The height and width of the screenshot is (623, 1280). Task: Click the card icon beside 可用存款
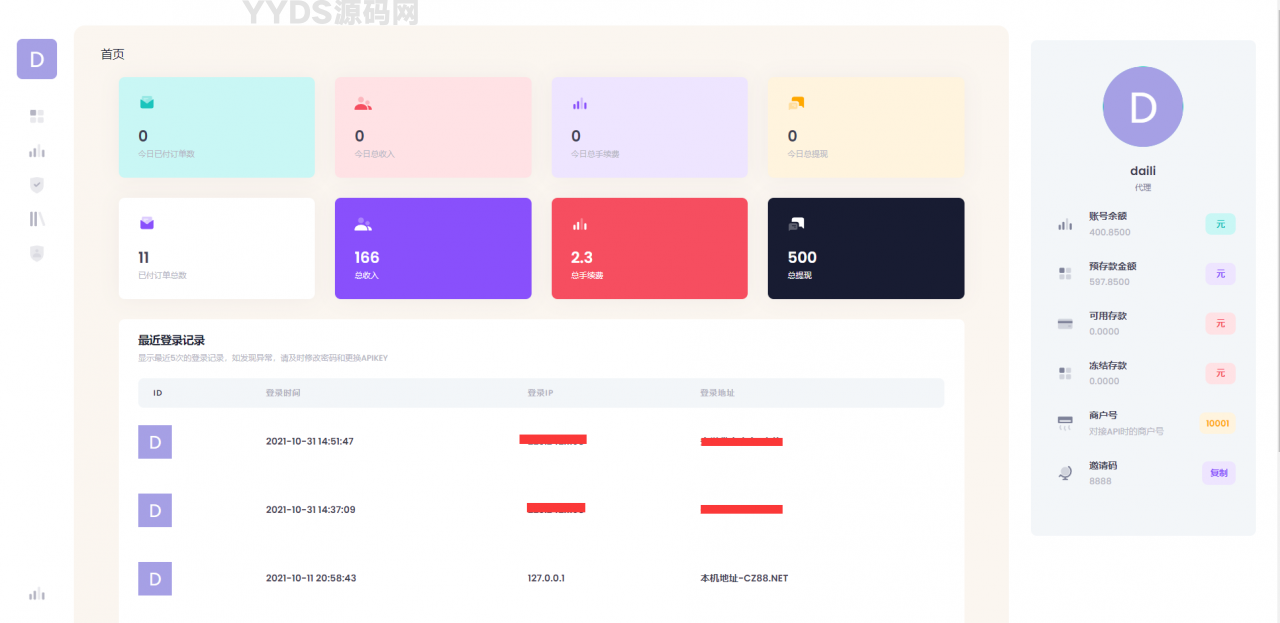(x=1065, y=323)
